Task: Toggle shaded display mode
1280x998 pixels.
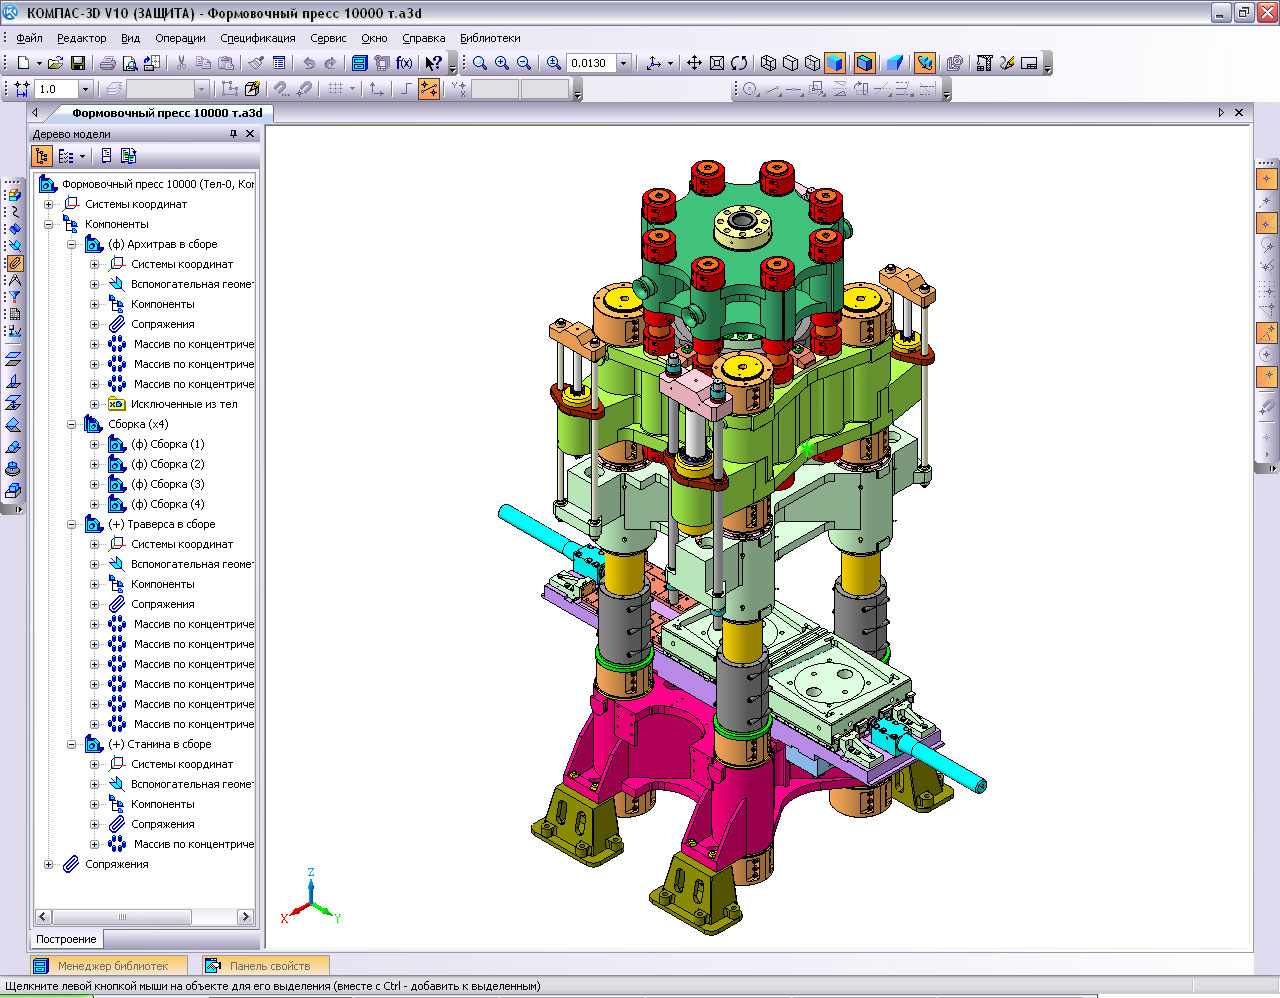Action: [x=835, y=63]
